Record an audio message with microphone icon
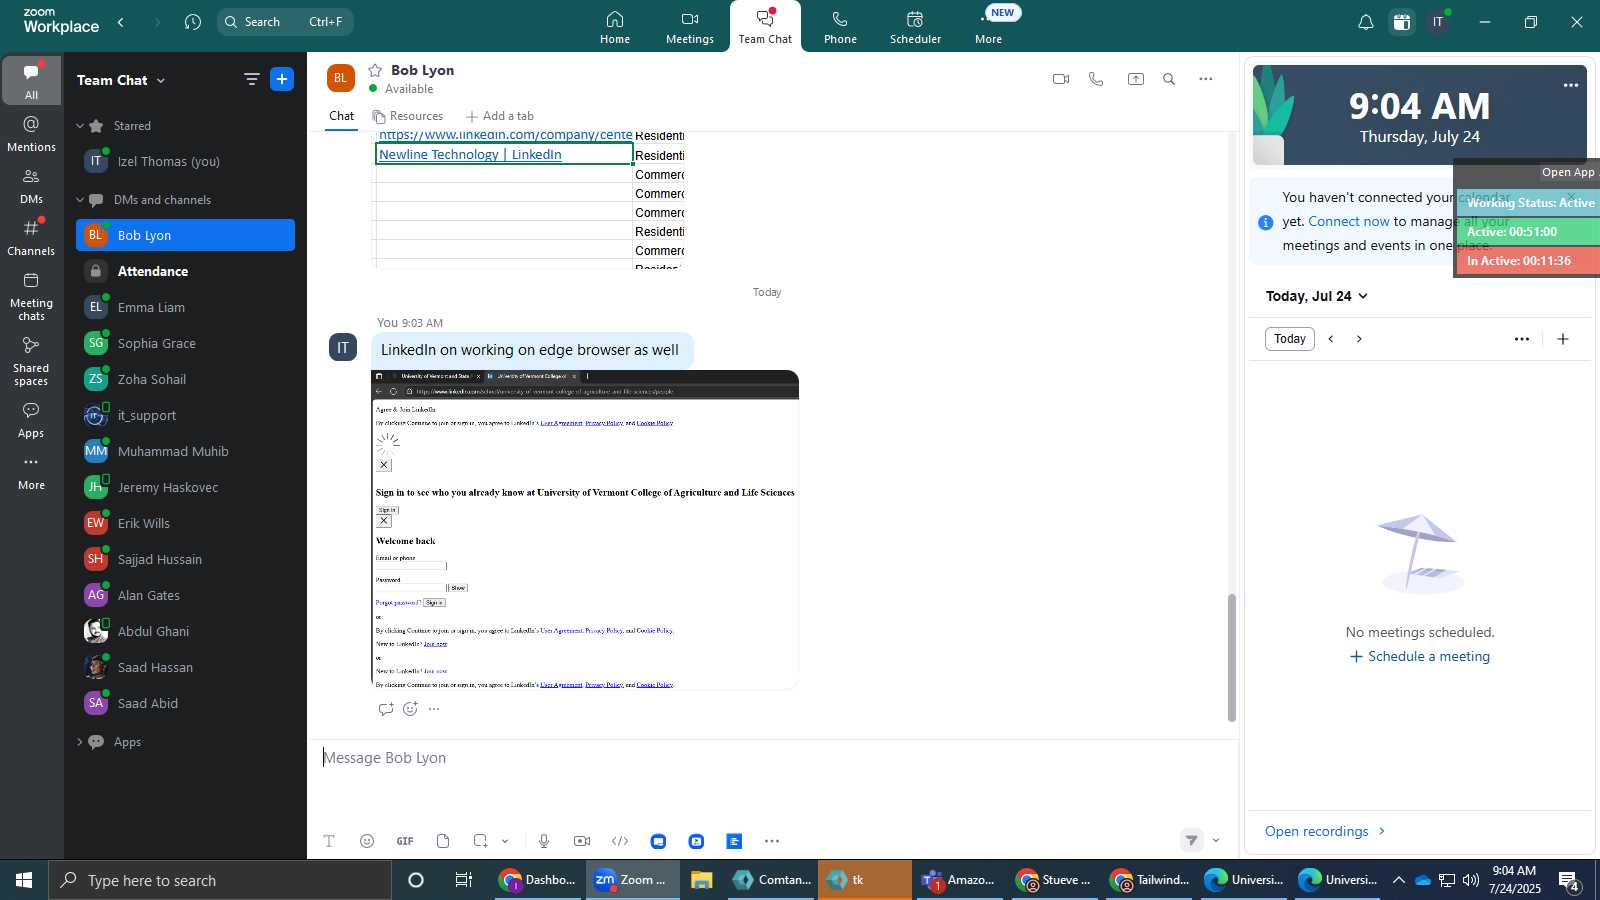 (544, 841)
